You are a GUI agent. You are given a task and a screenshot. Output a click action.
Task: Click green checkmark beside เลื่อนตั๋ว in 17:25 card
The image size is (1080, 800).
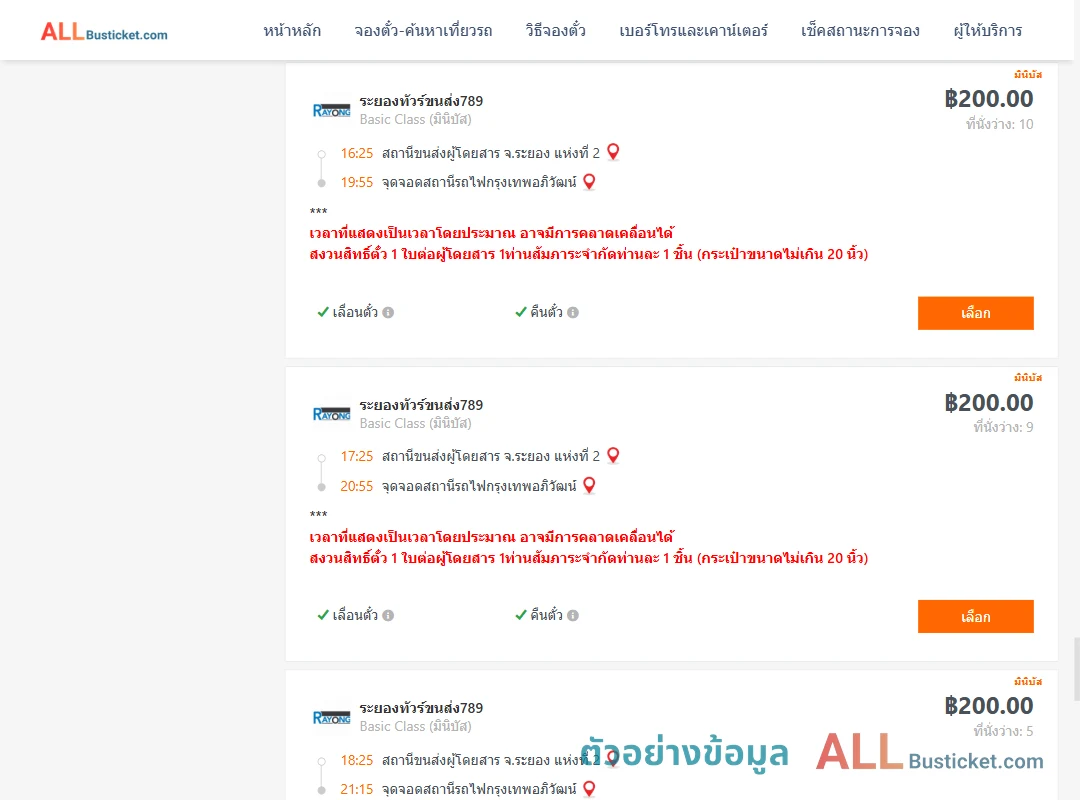point(322,615)
